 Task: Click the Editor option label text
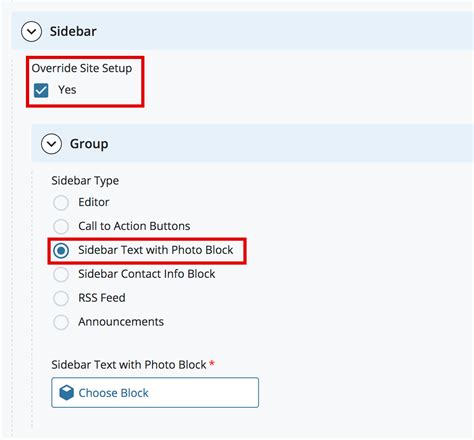pos(94,202)
